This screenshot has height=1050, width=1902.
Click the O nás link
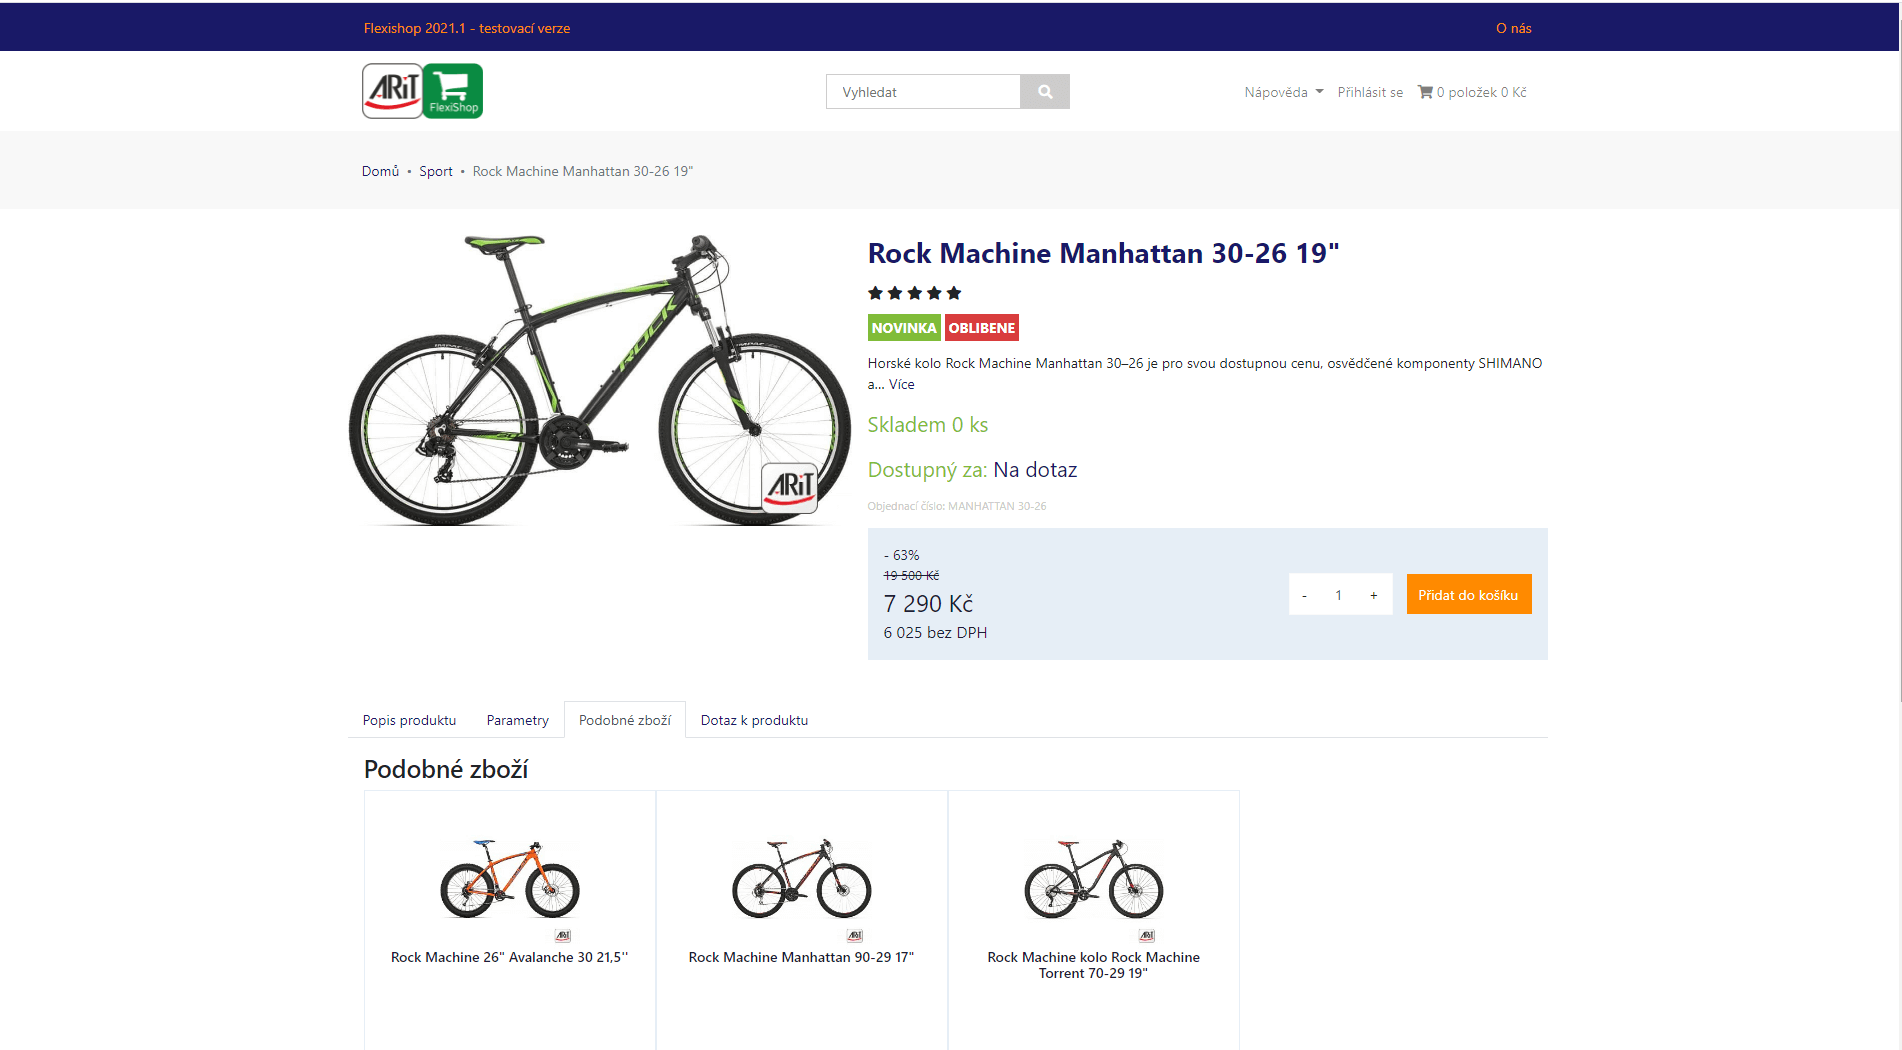click(1513, 28)
